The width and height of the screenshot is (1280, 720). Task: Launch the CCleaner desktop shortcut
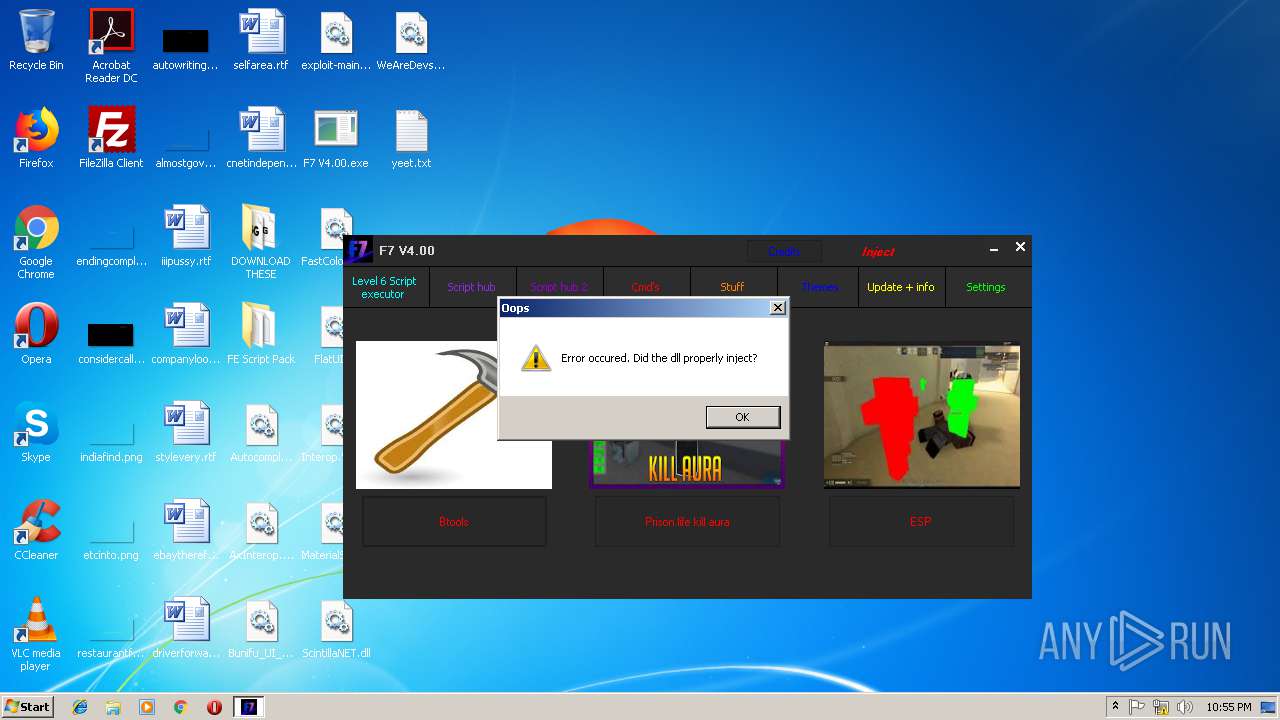click(36, 531)
